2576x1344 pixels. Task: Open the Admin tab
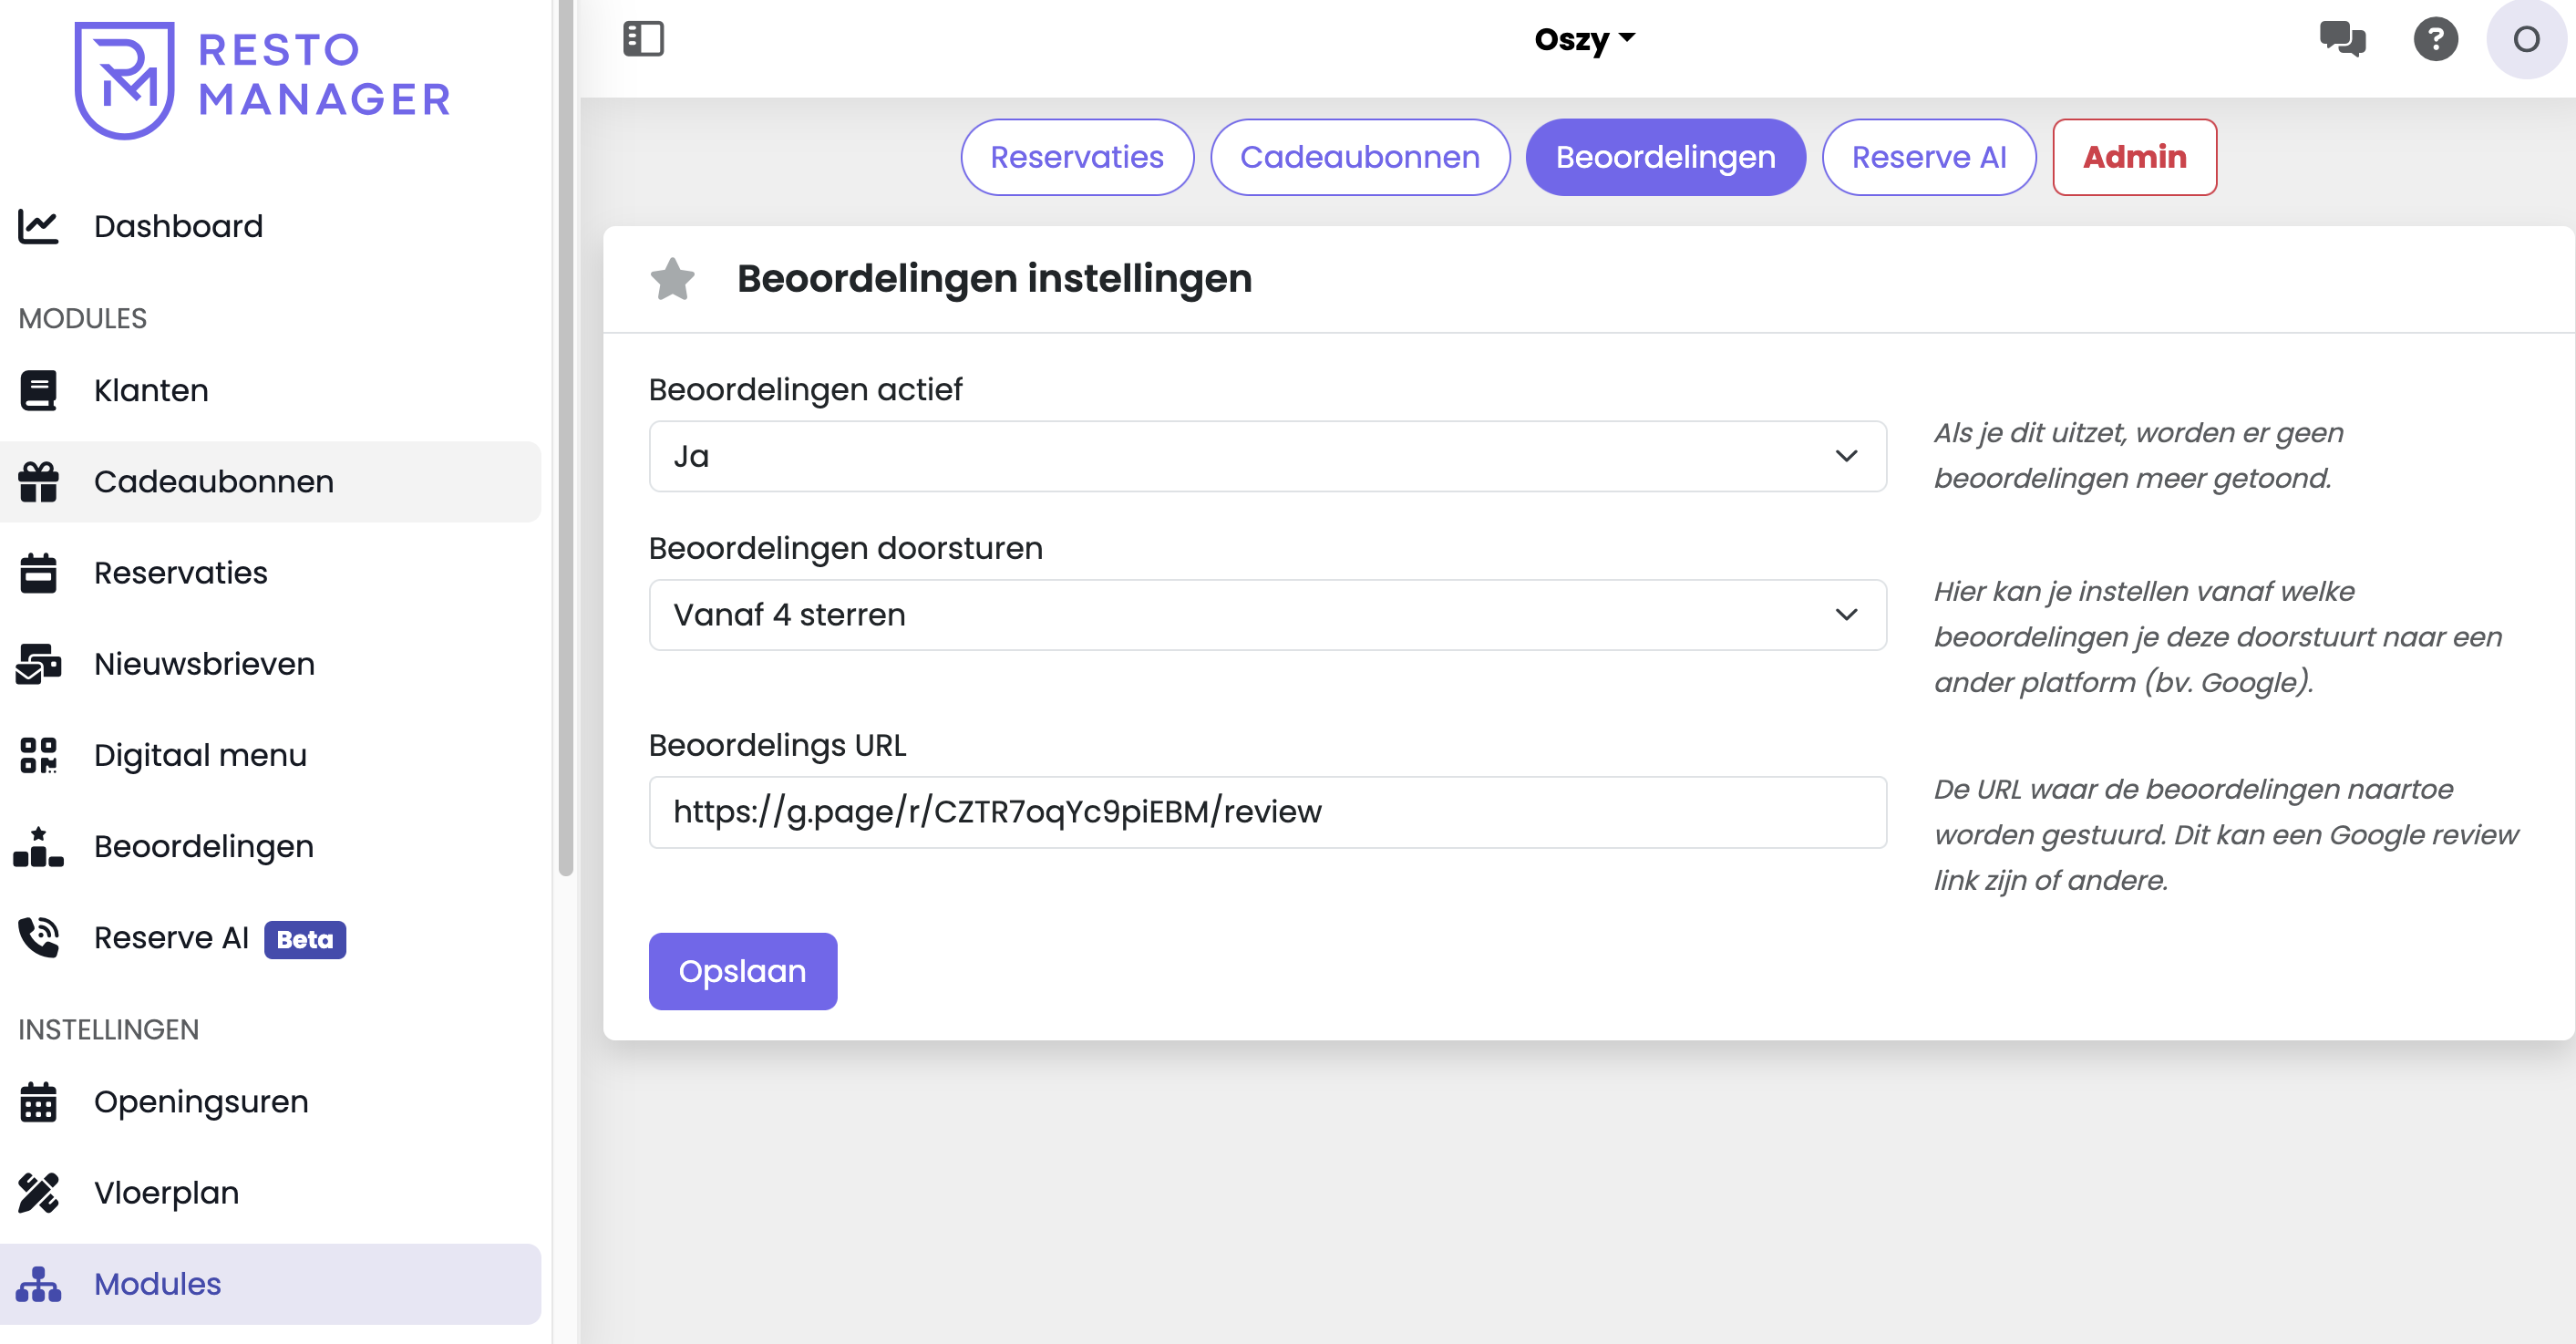click(2135, 157)
